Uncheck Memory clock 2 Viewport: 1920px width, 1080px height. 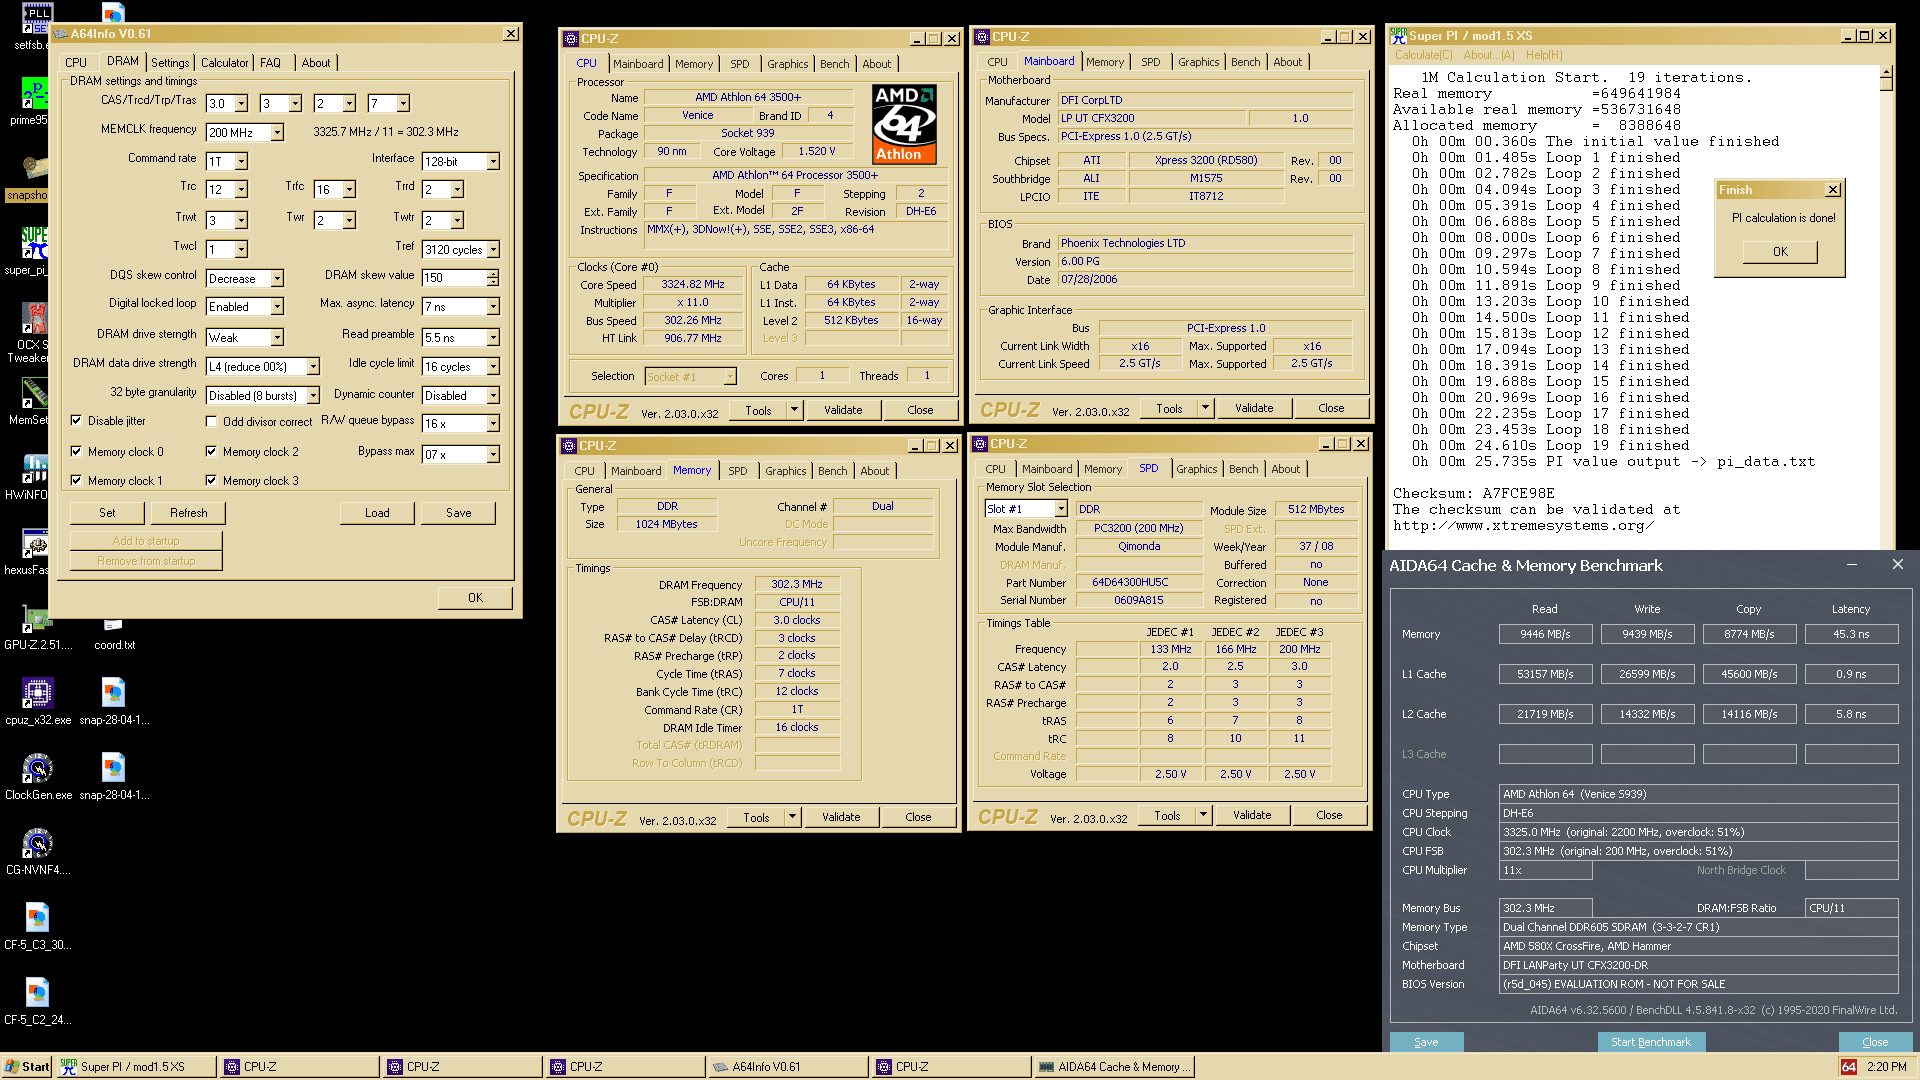(211, 452)
